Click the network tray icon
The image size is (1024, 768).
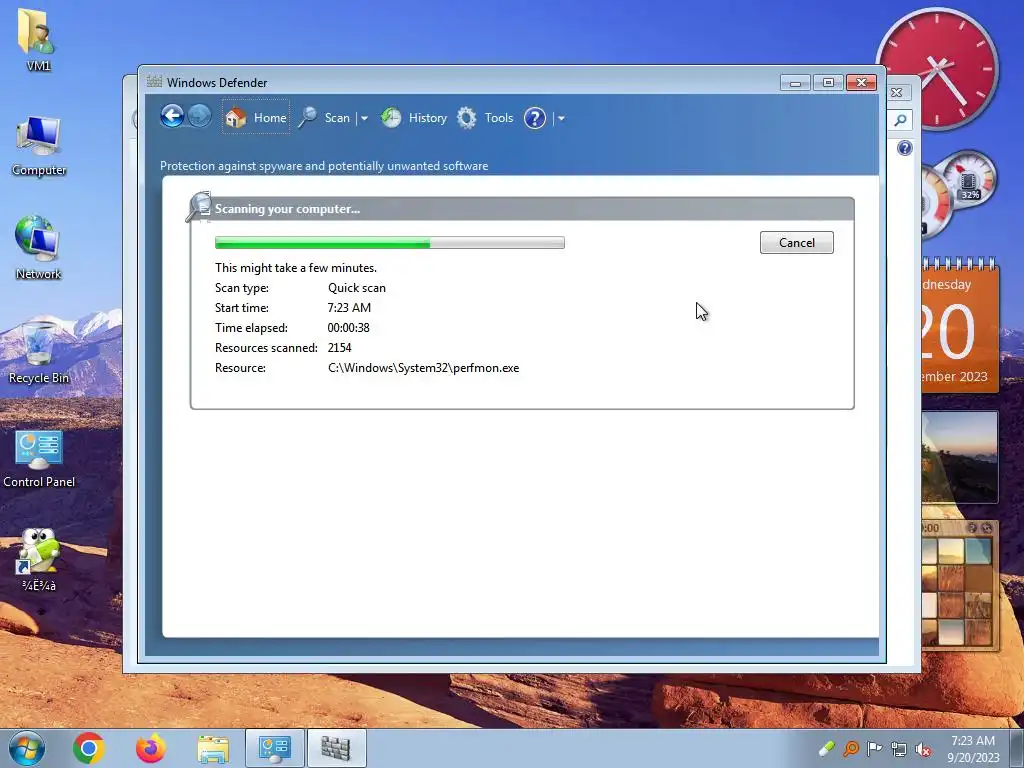[899, 749]
